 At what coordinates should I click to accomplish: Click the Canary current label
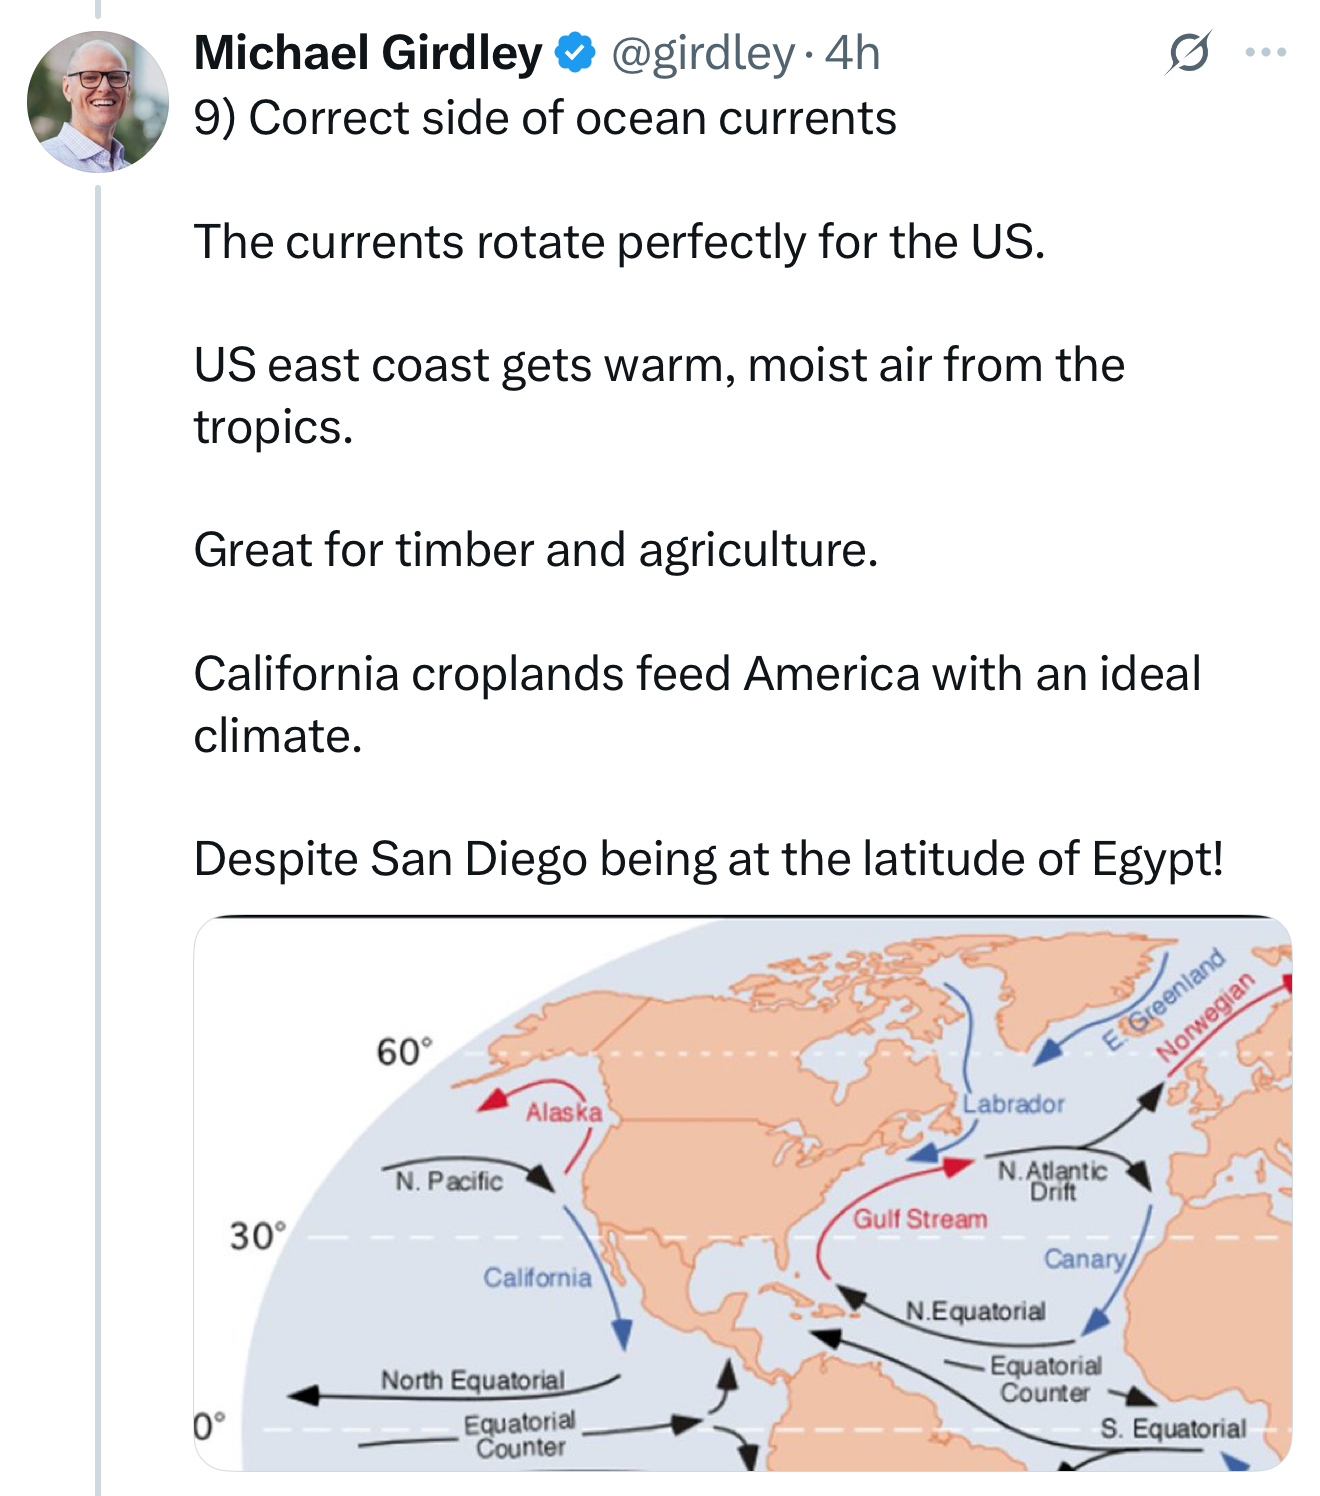[1084, 1258]
